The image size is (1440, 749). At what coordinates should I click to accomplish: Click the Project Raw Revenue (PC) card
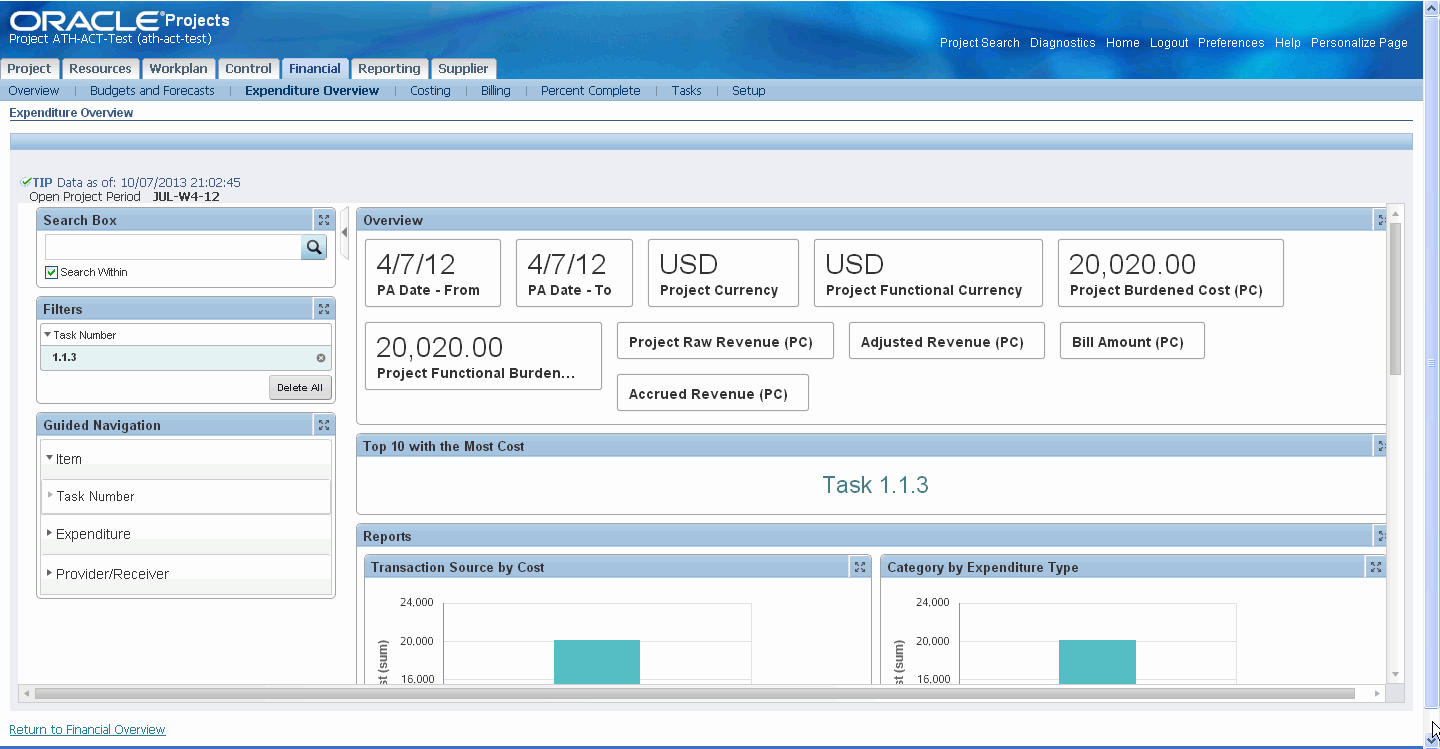[725, 341]
